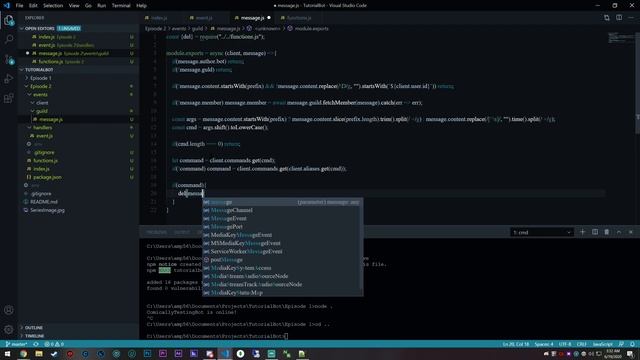Click the CRLF end-of-line setting

582,344
